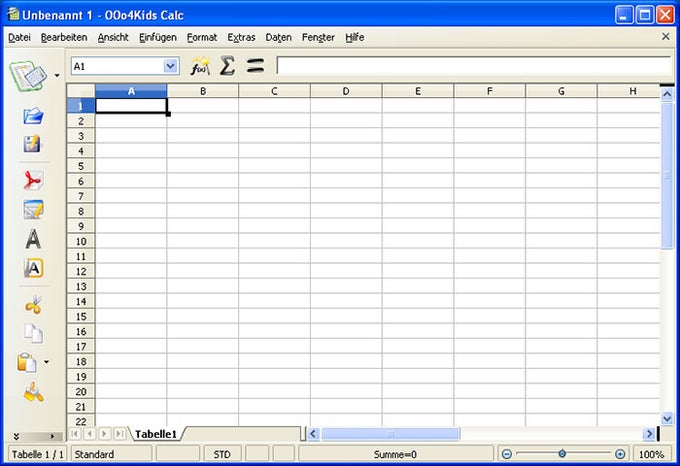Expand the toolbar overflow double chevron
The height and width of the screenshot is (466, 680).
(16, 436)
